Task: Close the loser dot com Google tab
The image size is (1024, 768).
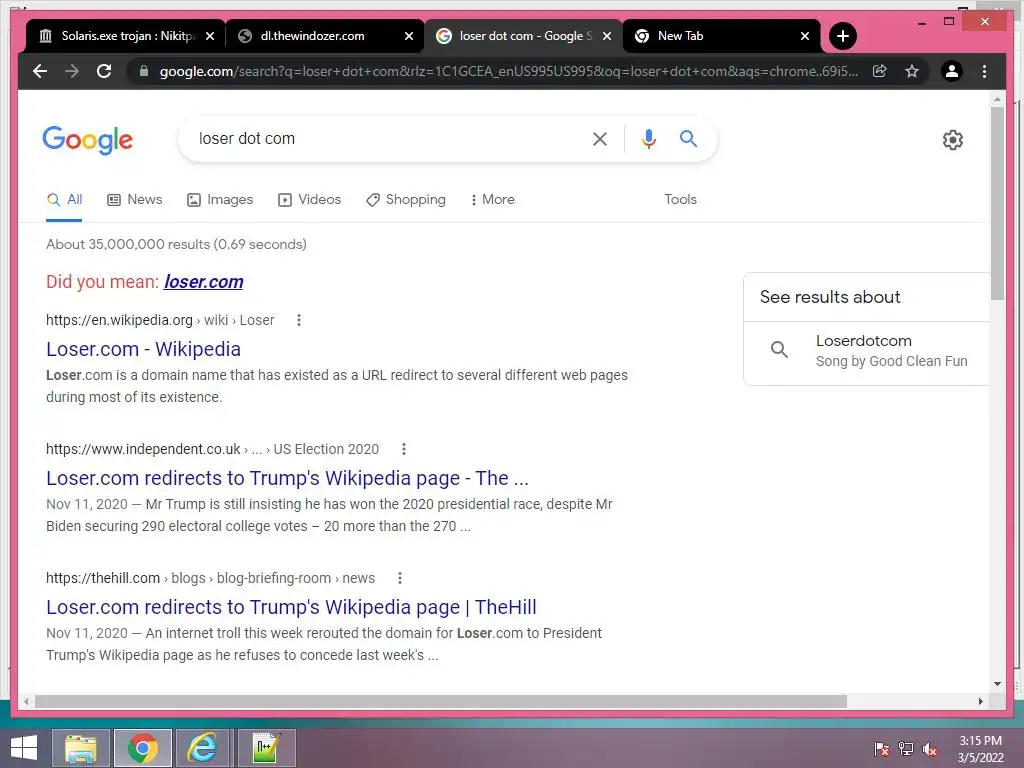Action: click(607, 36)
